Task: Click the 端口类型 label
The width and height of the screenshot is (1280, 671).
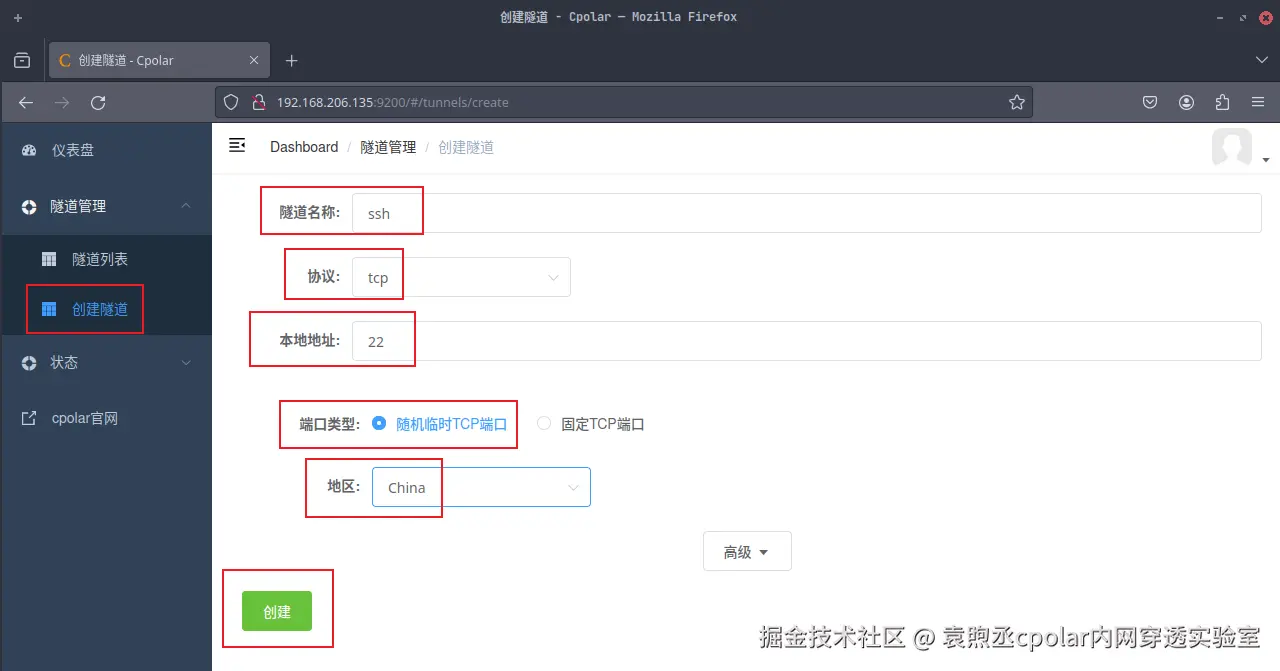Action: pos(329,423)
